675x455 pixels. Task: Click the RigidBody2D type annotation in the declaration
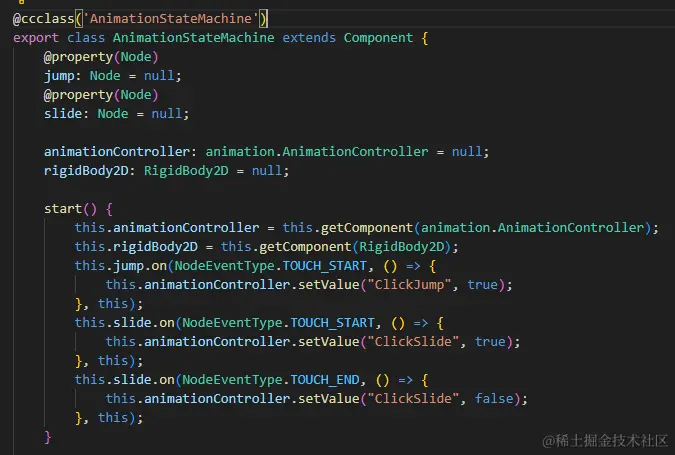point(186,171)
